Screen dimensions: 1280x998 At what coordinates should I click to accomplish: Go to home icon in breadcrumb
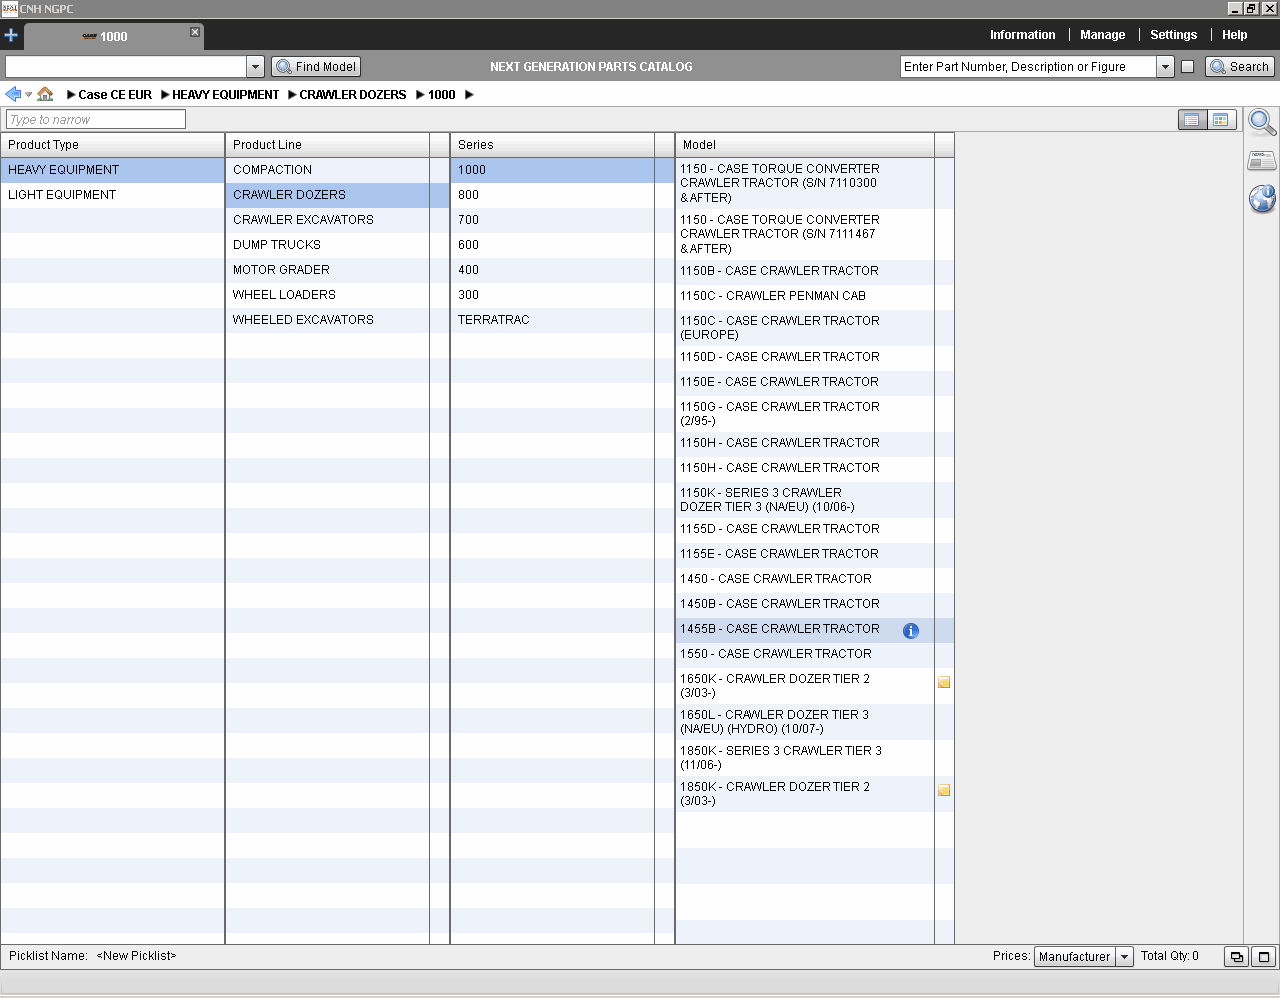coord(45,94)
